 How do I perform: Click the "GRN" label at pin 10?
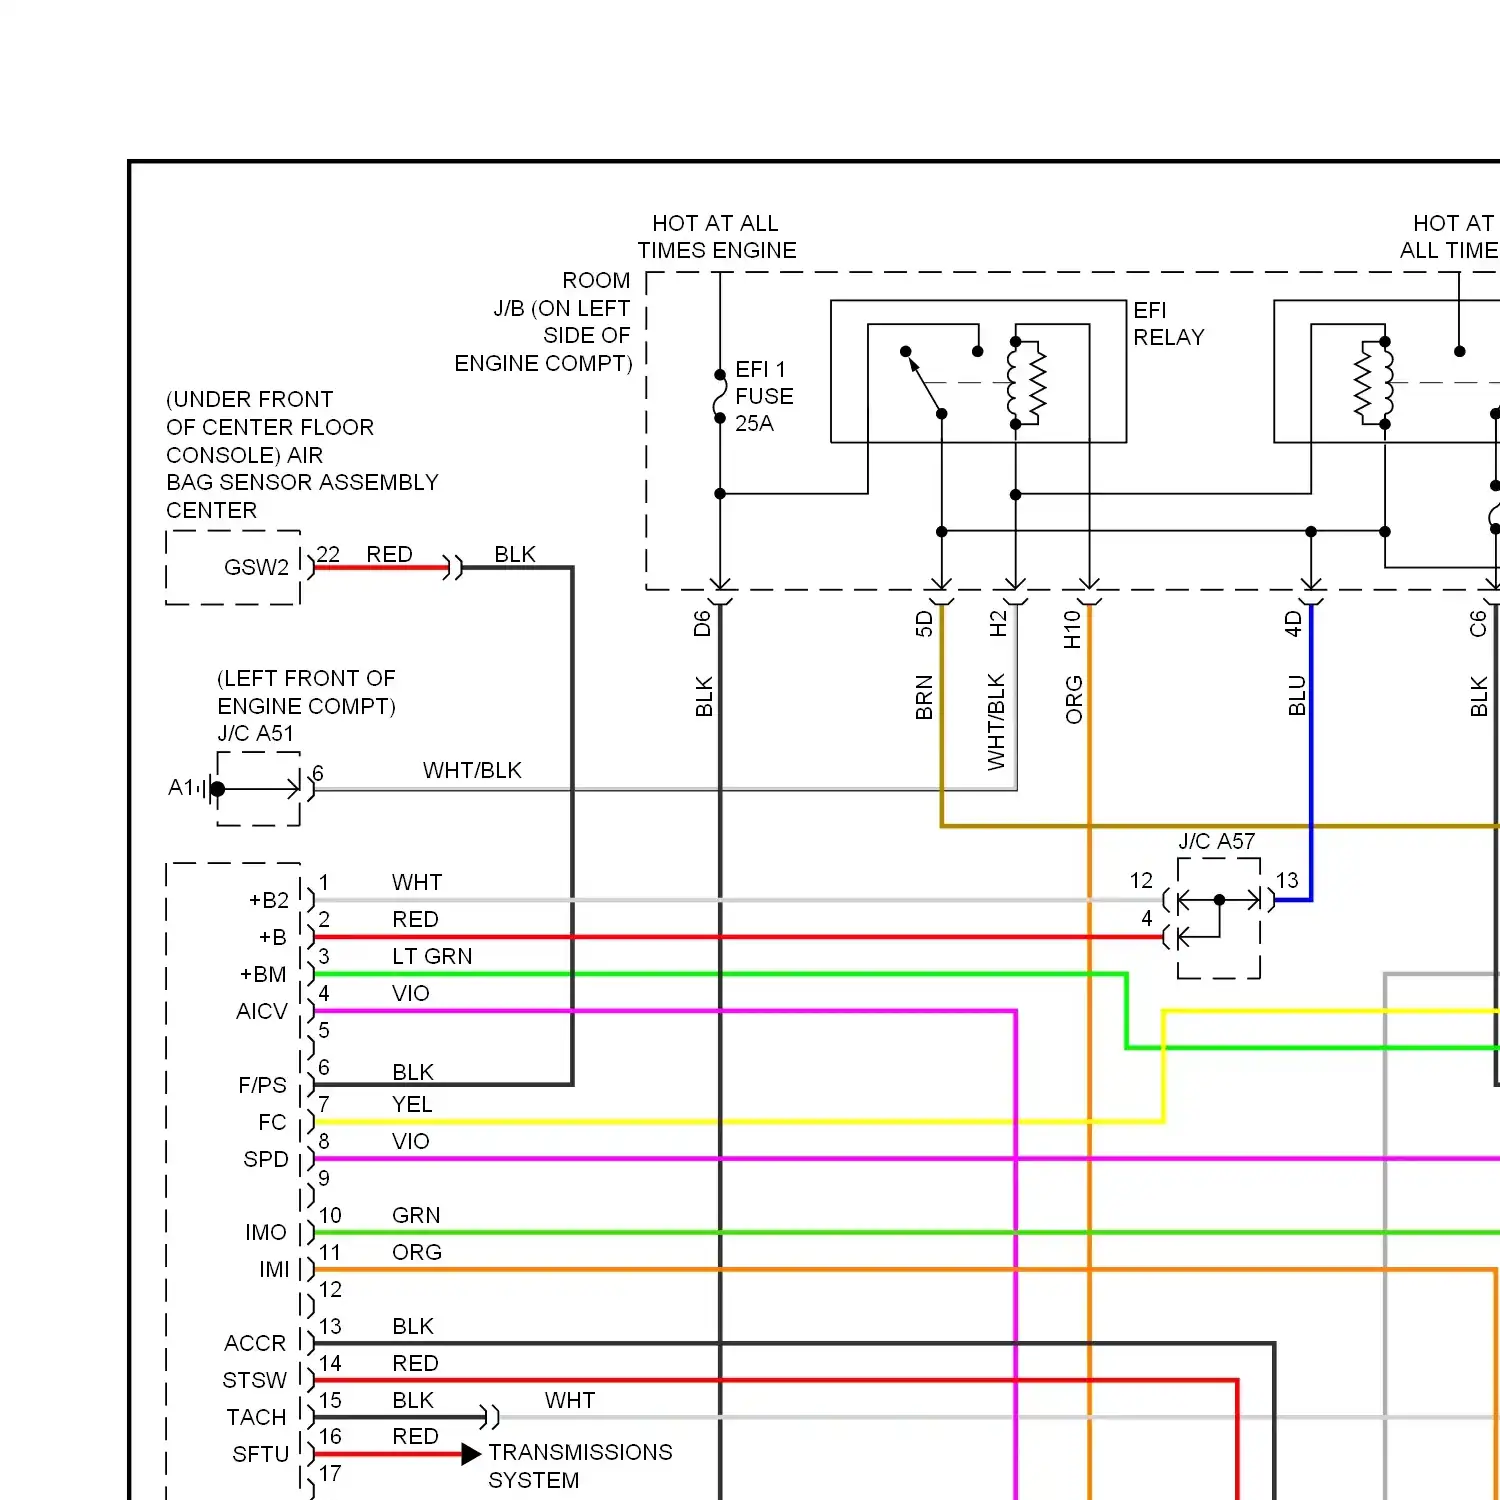416,1215
